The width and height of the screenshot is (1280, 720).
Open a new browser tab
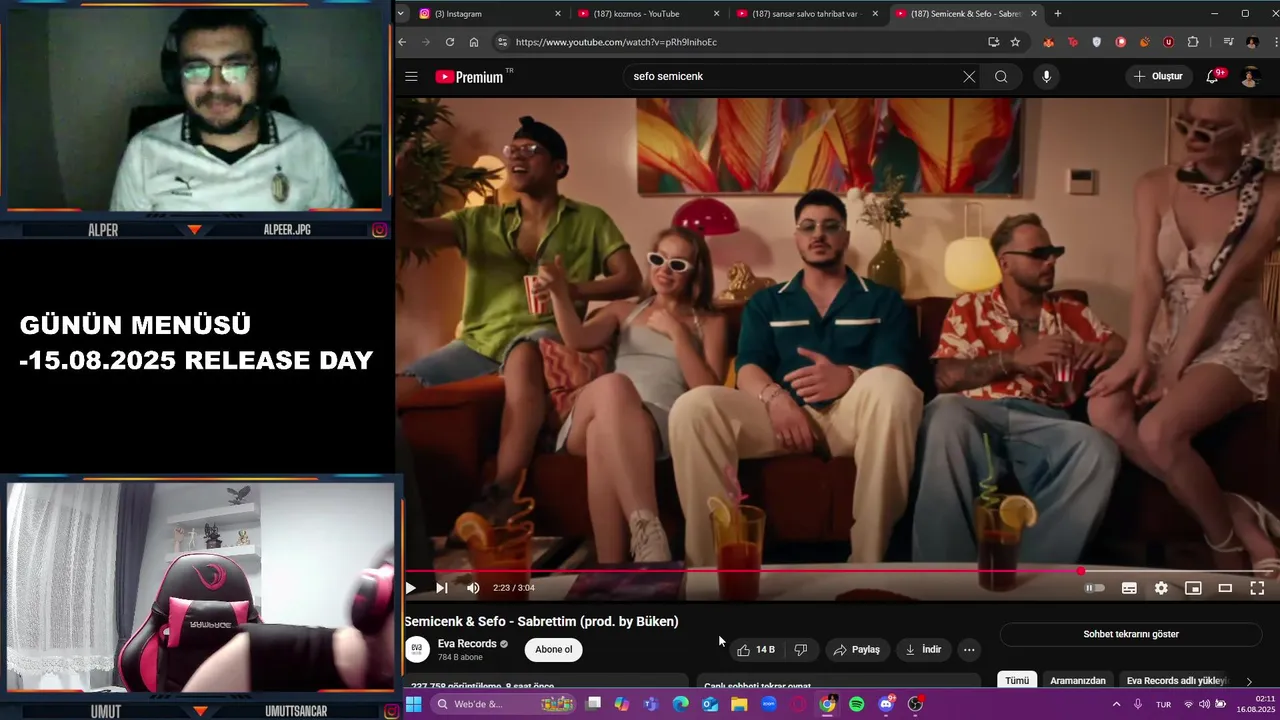[x=1058, y=14]
